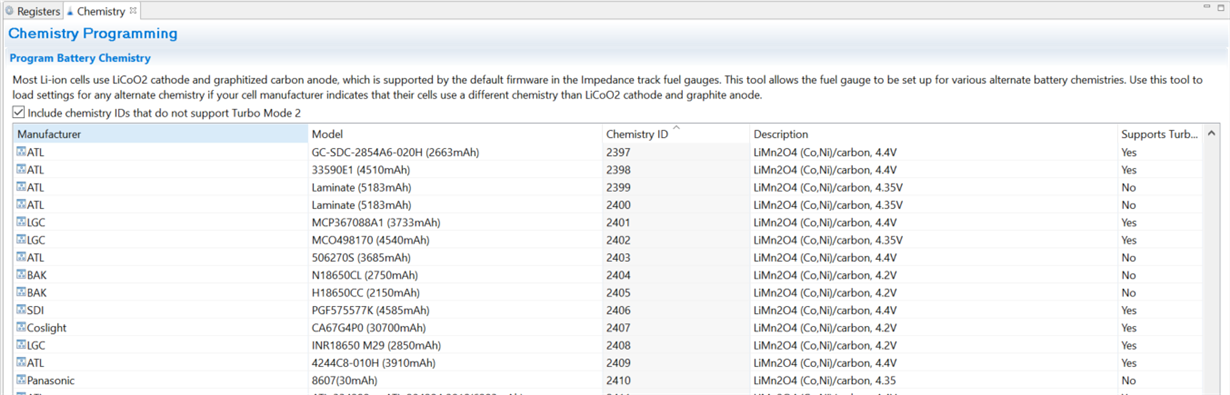This screenshot has width=1230, height=395.
Task: Click the scrollbar up arrow in table
Action: click(x=1212, y=133)
